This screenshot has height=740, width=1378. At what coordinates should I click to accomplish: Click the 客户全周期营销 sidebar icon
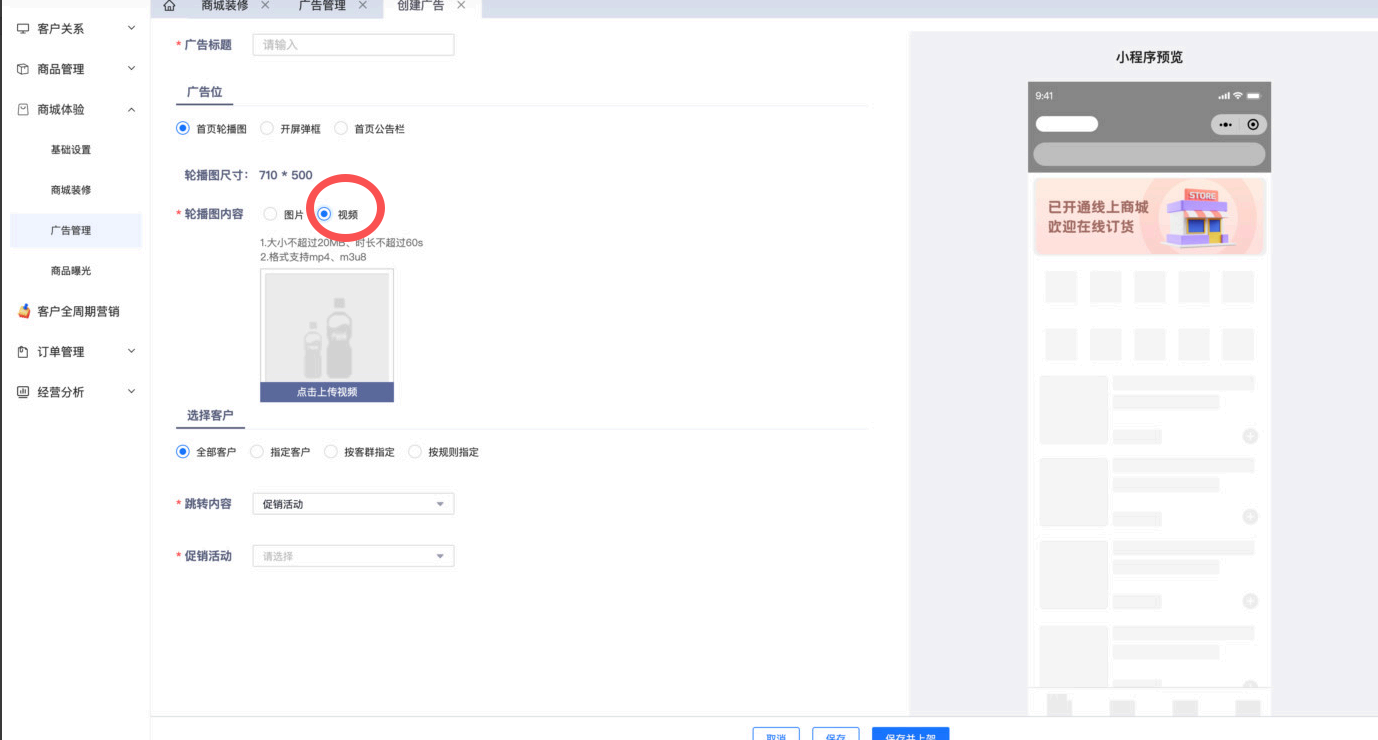(x=24, y=311)
